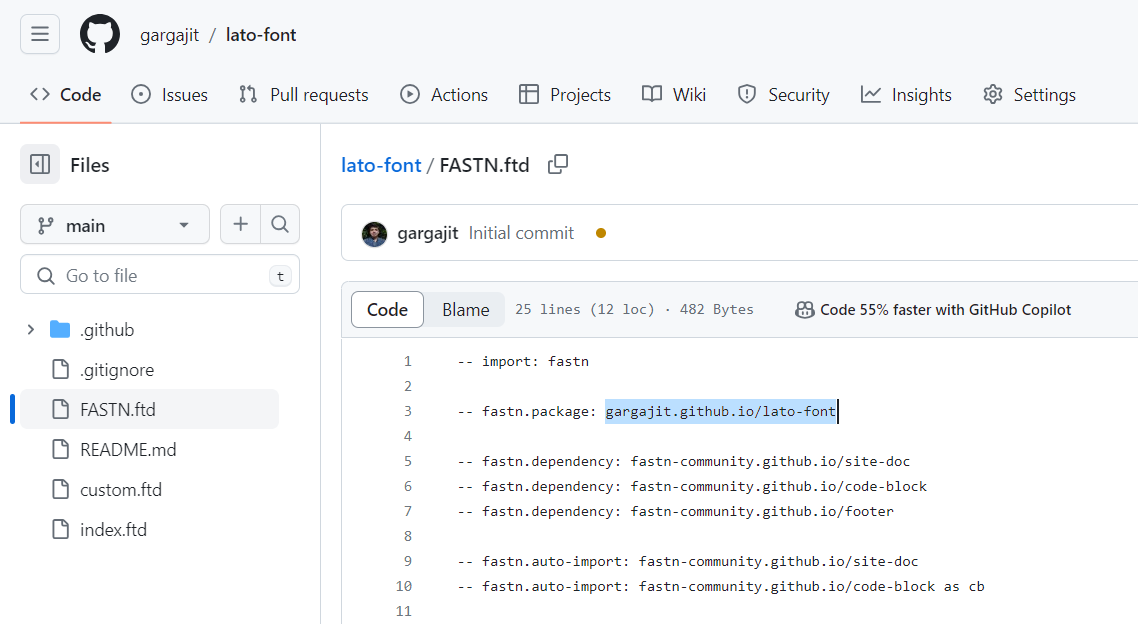
Task: Open the Pull requests tab
Action: click(303, 95)
